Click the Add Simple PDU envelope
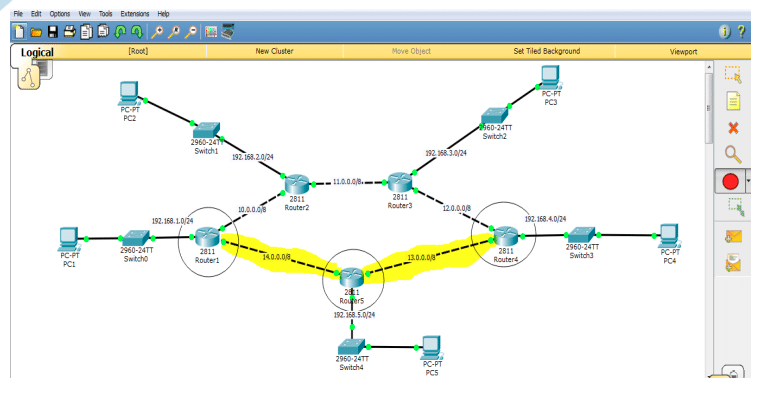This screenshot has width=762, height=393. [733, 237]
